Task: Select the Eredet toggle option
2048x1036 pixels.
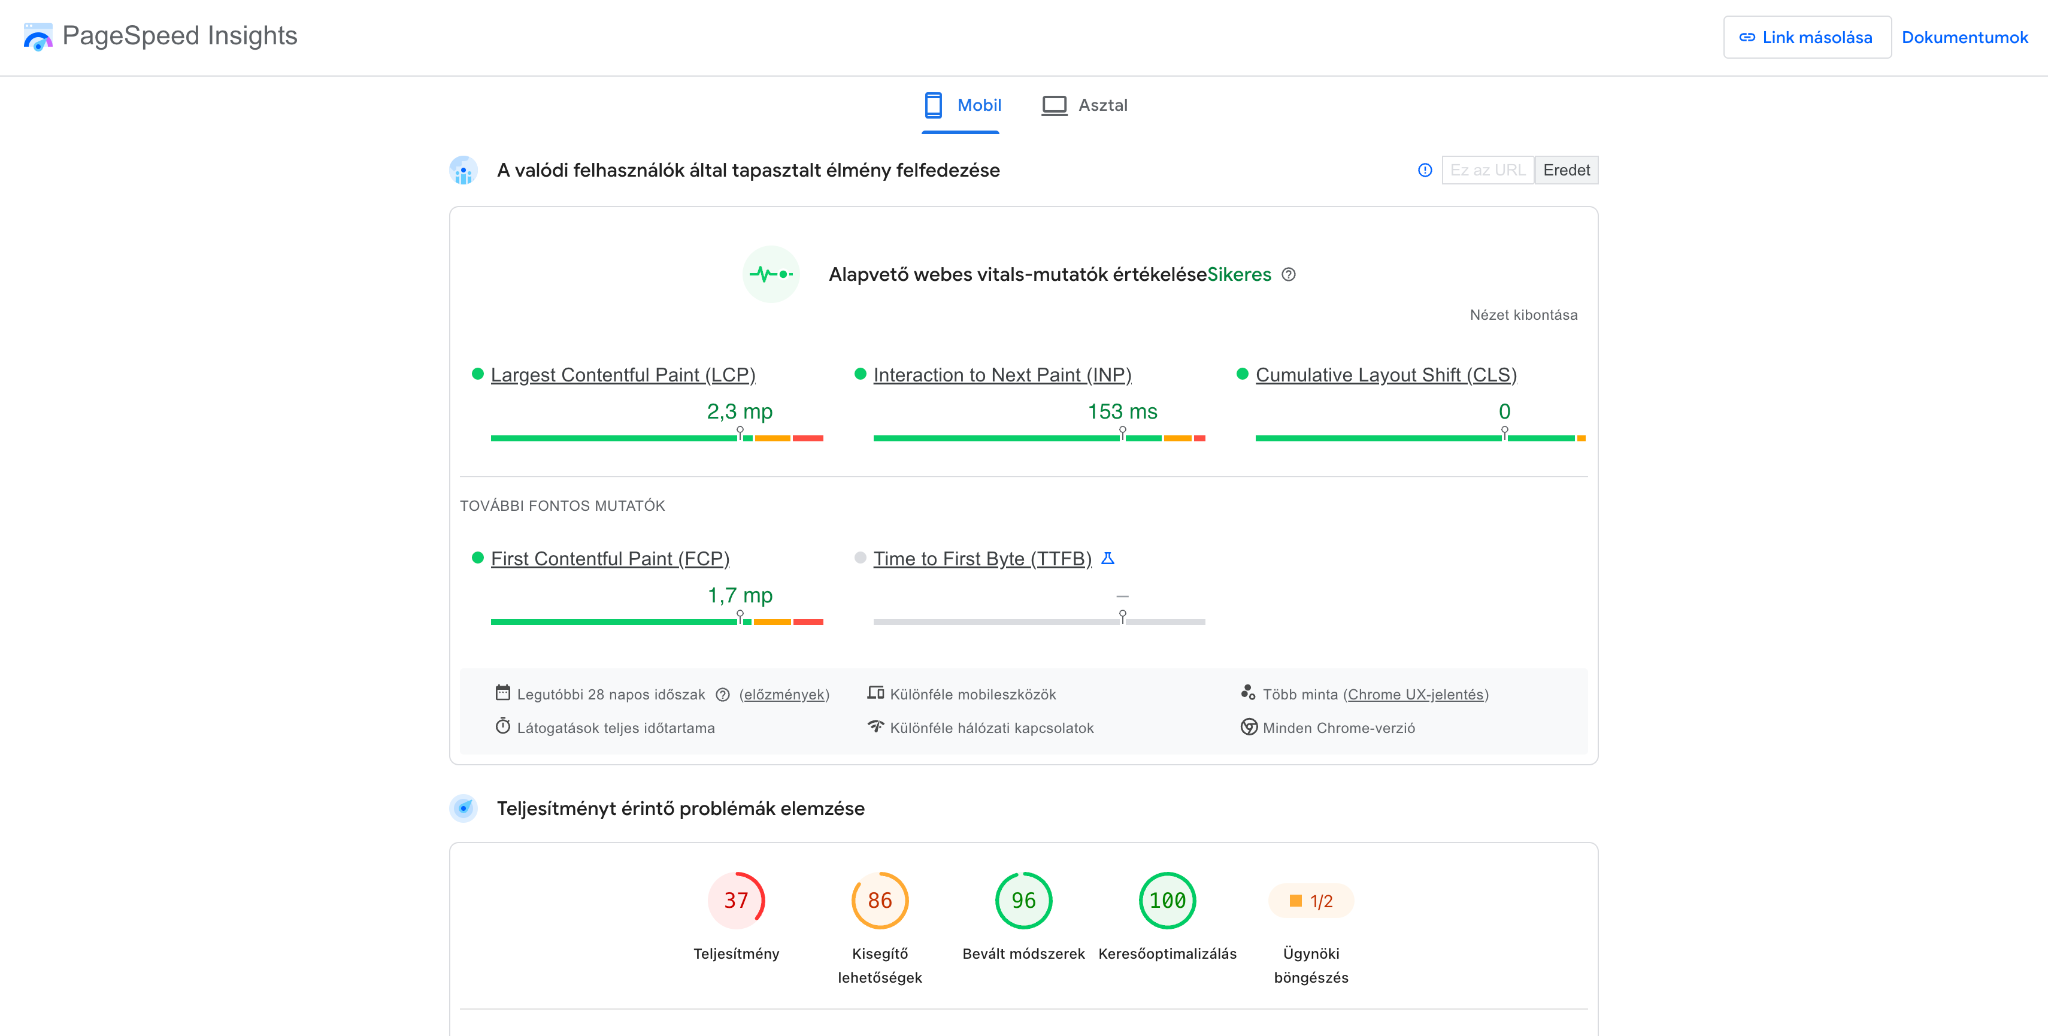Action: (x=1566, y=170)
